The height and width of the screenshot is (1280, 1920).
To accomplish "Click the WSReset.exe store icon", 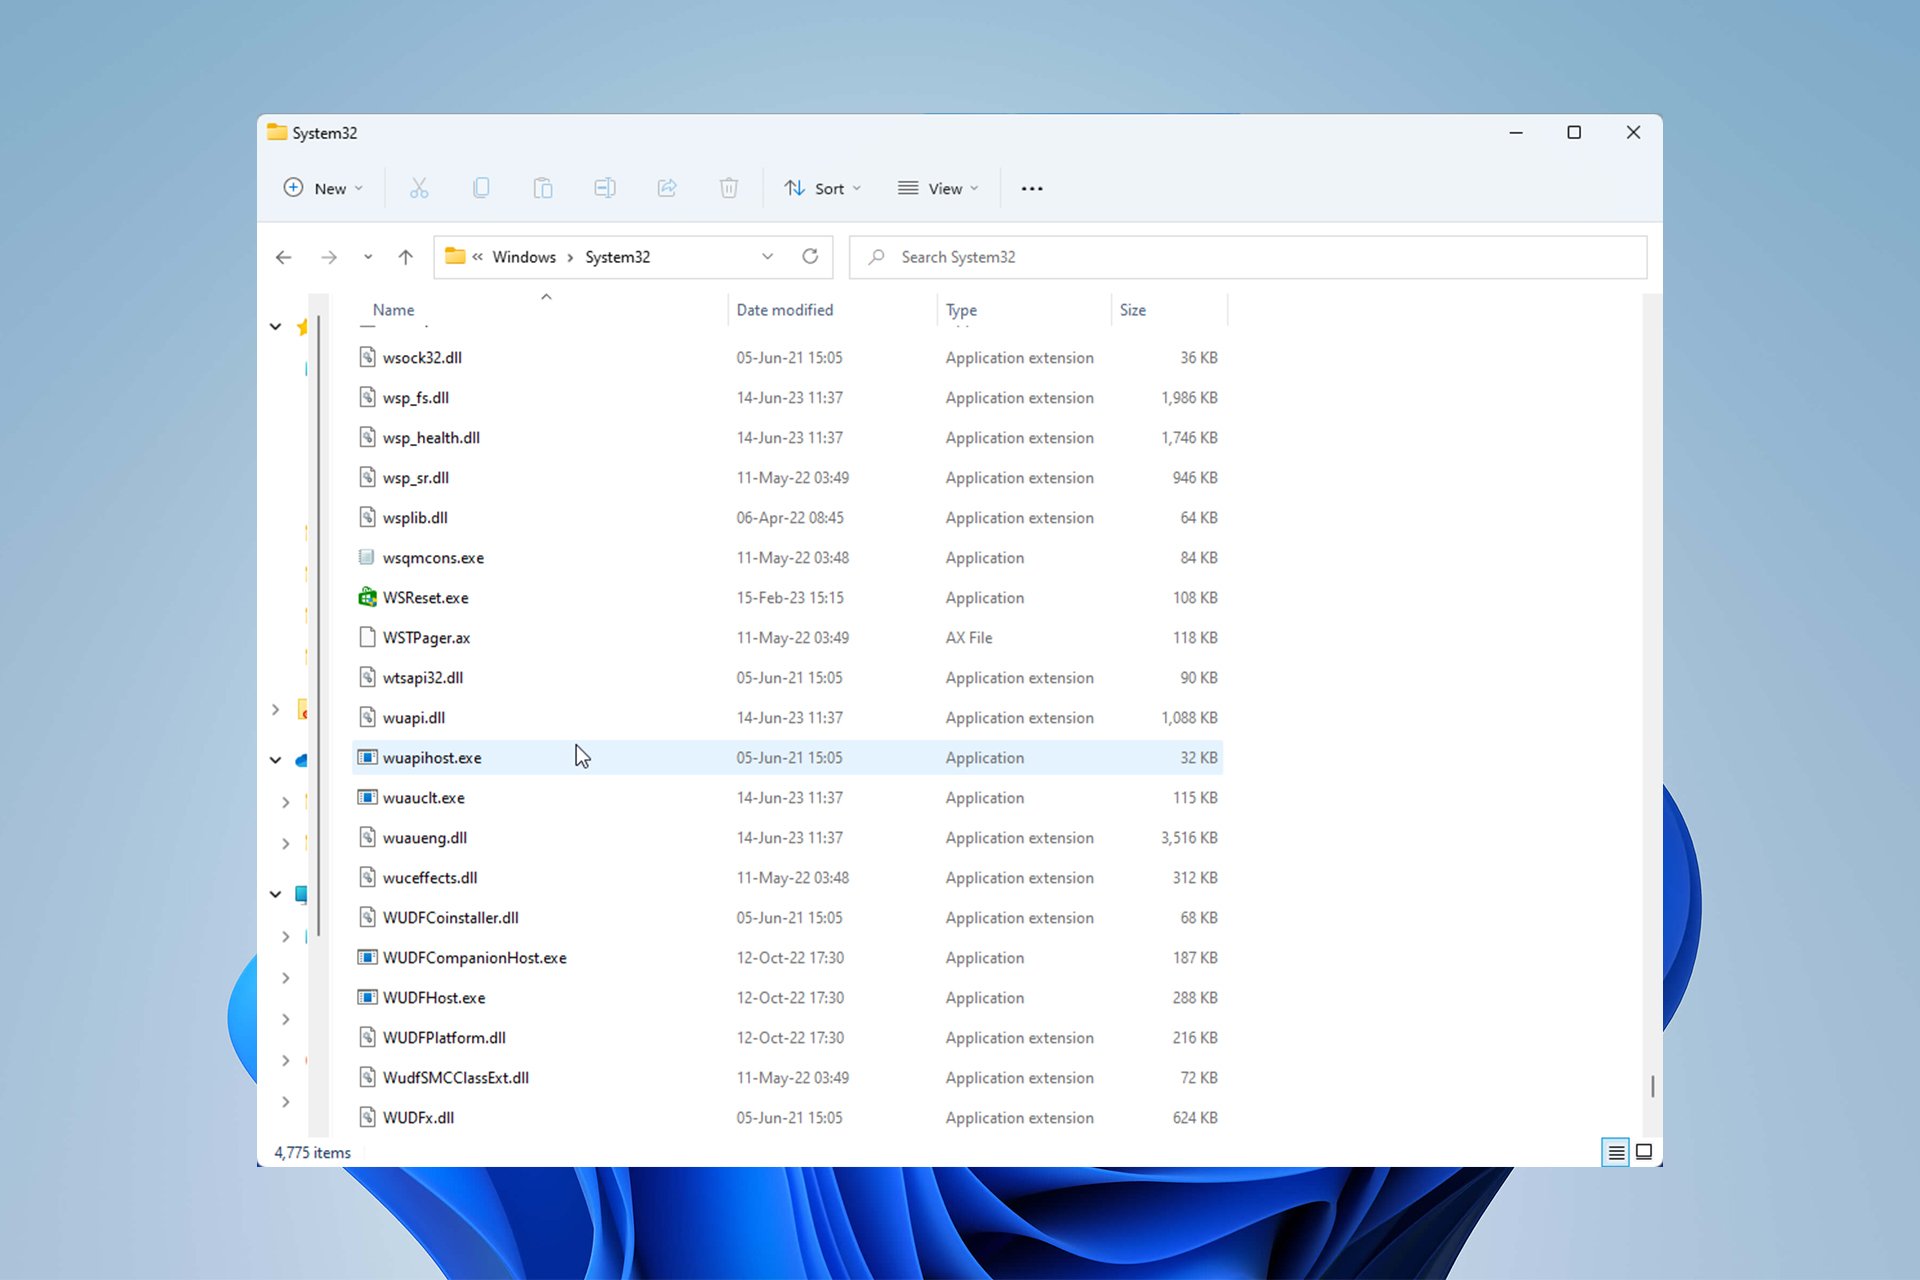I will (x=367, y=597).
